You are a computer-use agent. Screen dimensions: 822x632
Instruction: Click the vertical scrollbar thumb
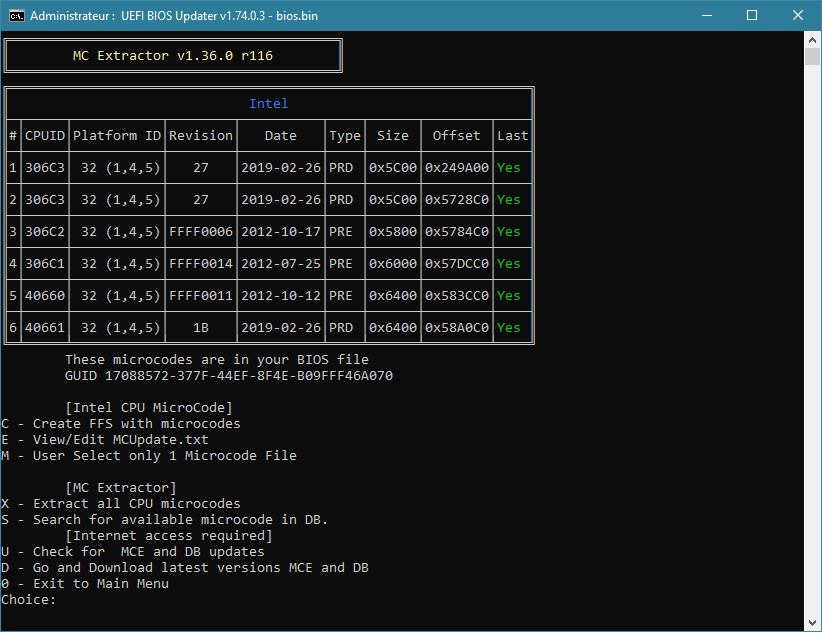(x=812, y=56)
